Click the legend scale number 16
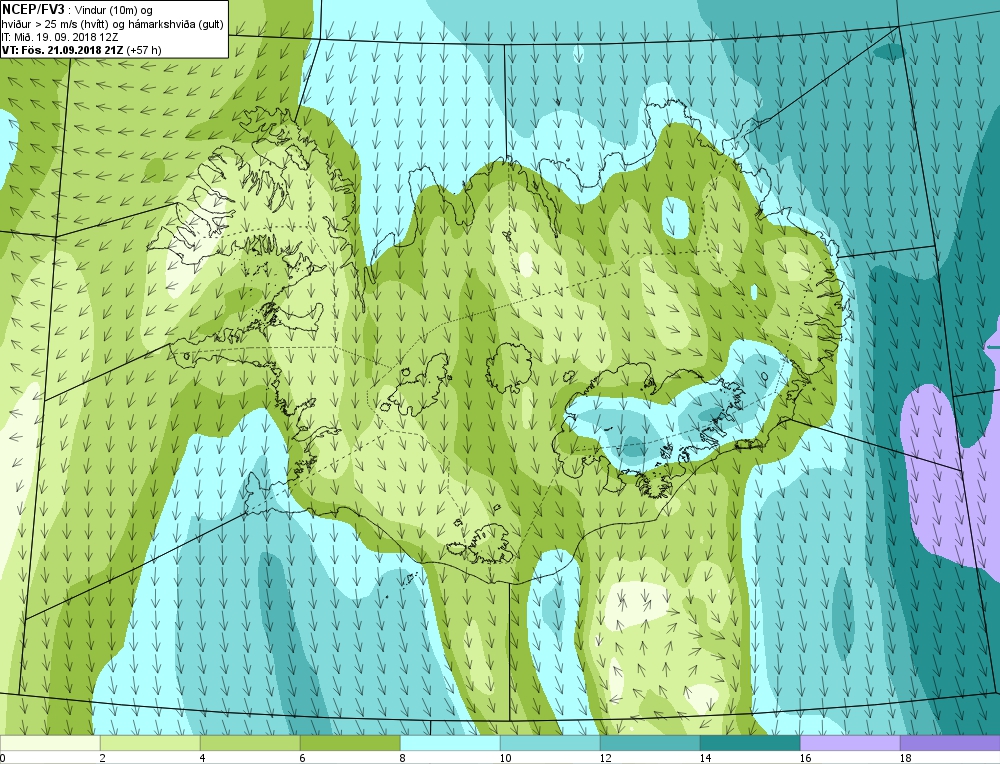 [805, 758]
